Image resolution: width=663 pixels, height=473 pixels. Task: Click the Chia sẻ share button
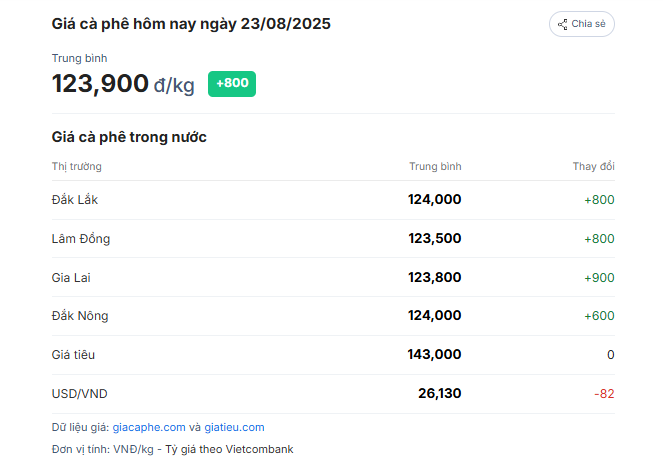click(x=581, y=24)
